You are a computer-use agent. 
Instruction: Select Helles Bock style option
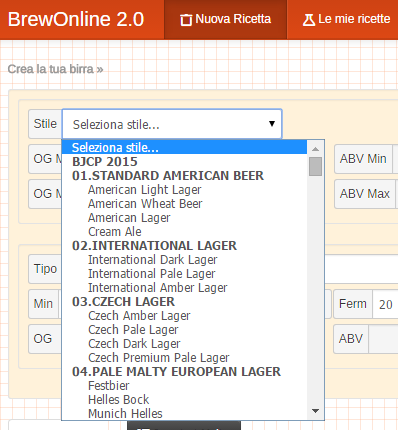(118, 400)
